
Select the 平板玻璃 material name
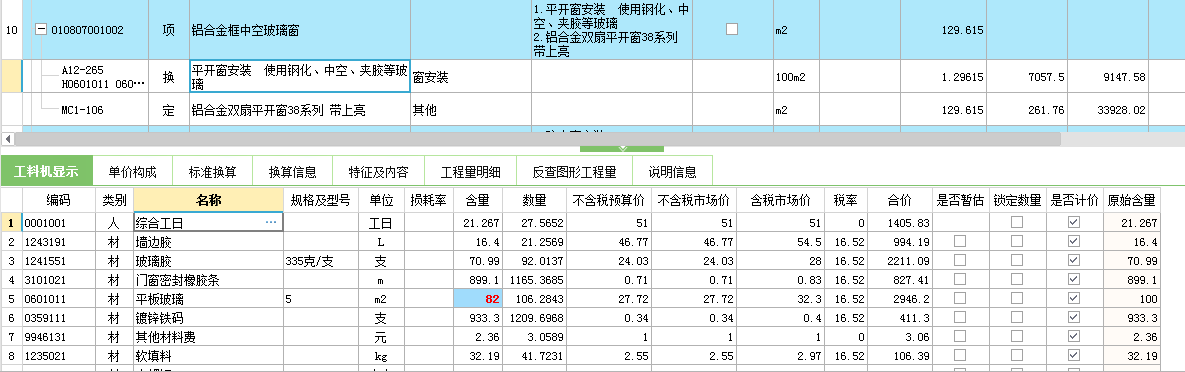coord(159,299)
